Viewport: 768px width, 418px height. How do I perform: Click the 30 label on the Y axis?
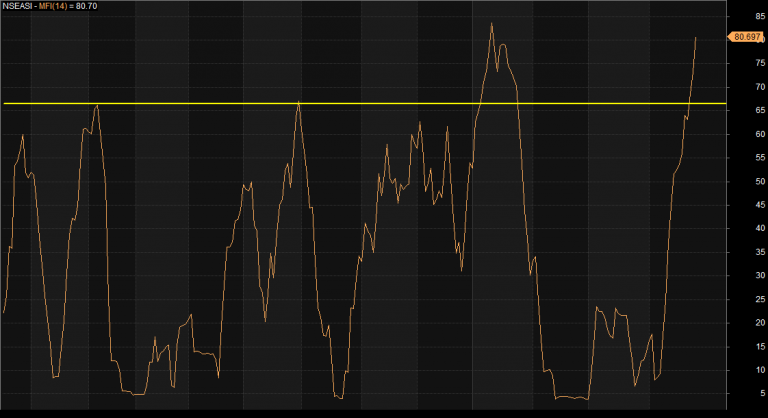click(760, 275)
